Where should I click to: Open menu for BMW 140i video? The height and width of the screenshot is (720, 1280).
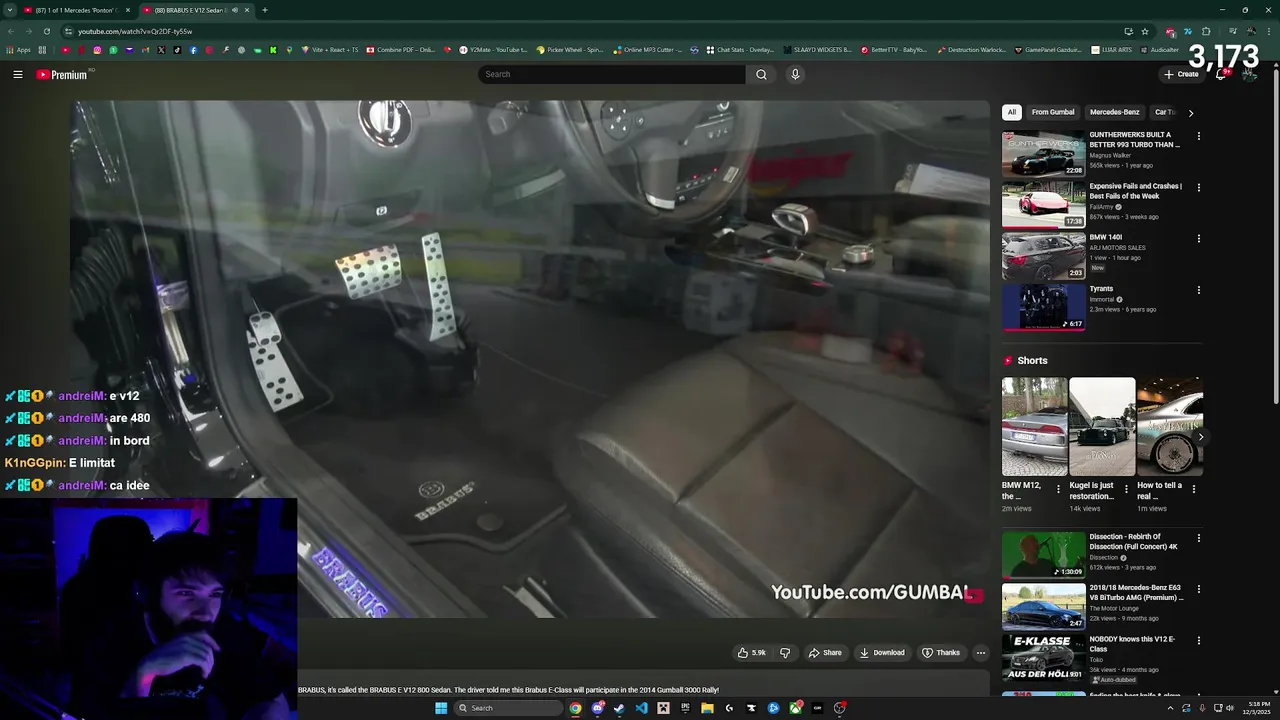coord(1198,239)
